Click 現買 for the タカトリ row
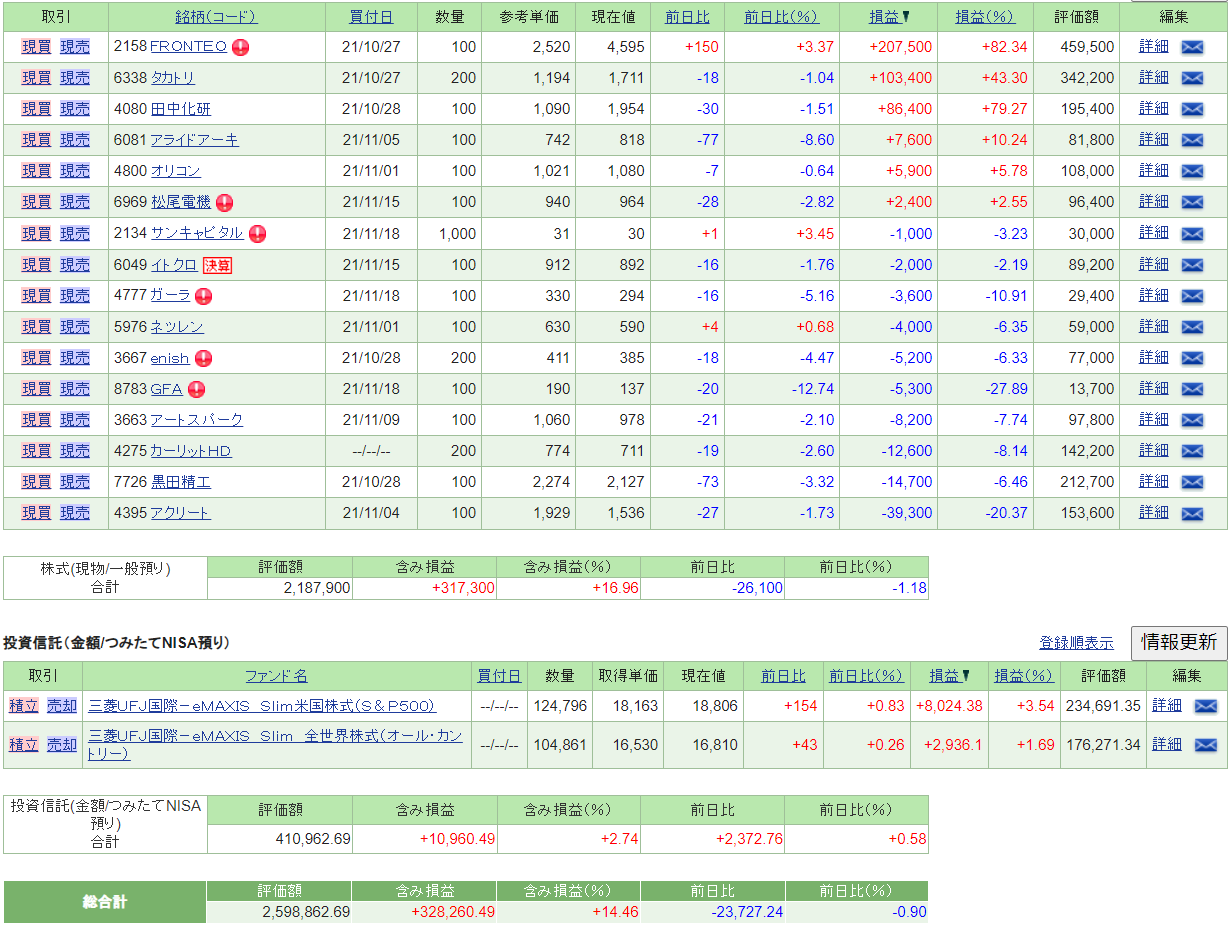Viewport: 1230px width, 926px height. [36, 78]
